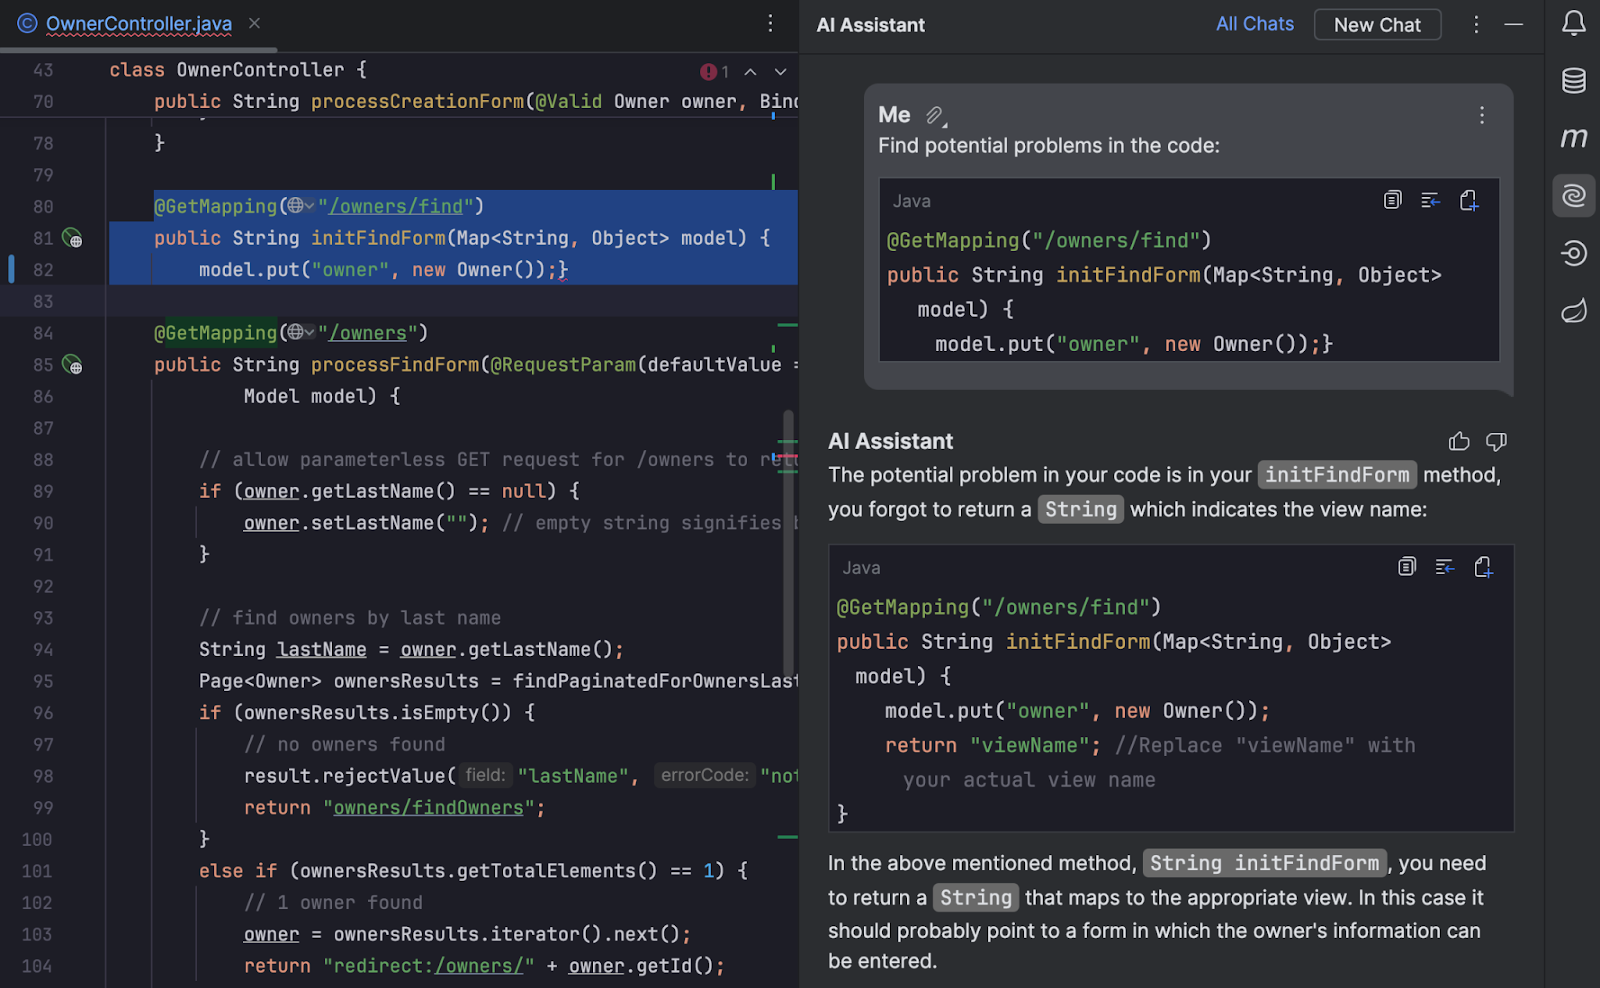Open the Database tool window icon
1600x988 pixels.
coord(1573,80)
